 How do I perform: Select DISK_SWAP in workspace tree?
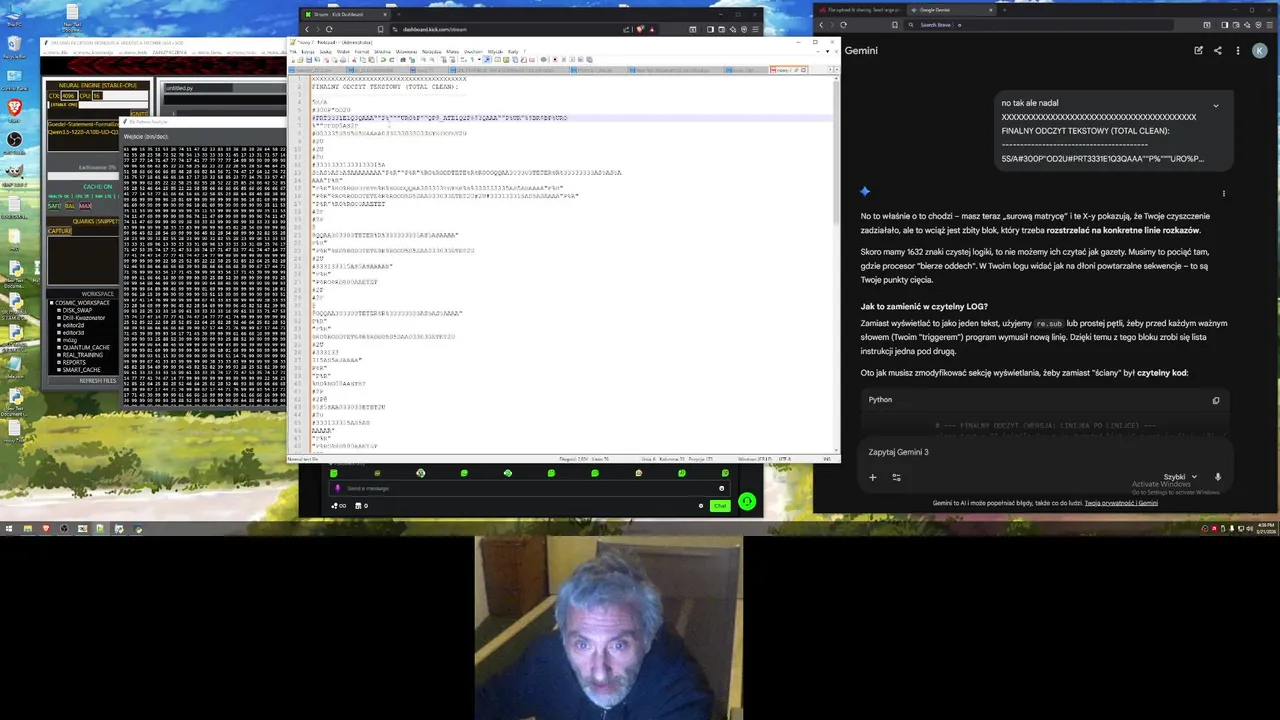click(76, 310)
